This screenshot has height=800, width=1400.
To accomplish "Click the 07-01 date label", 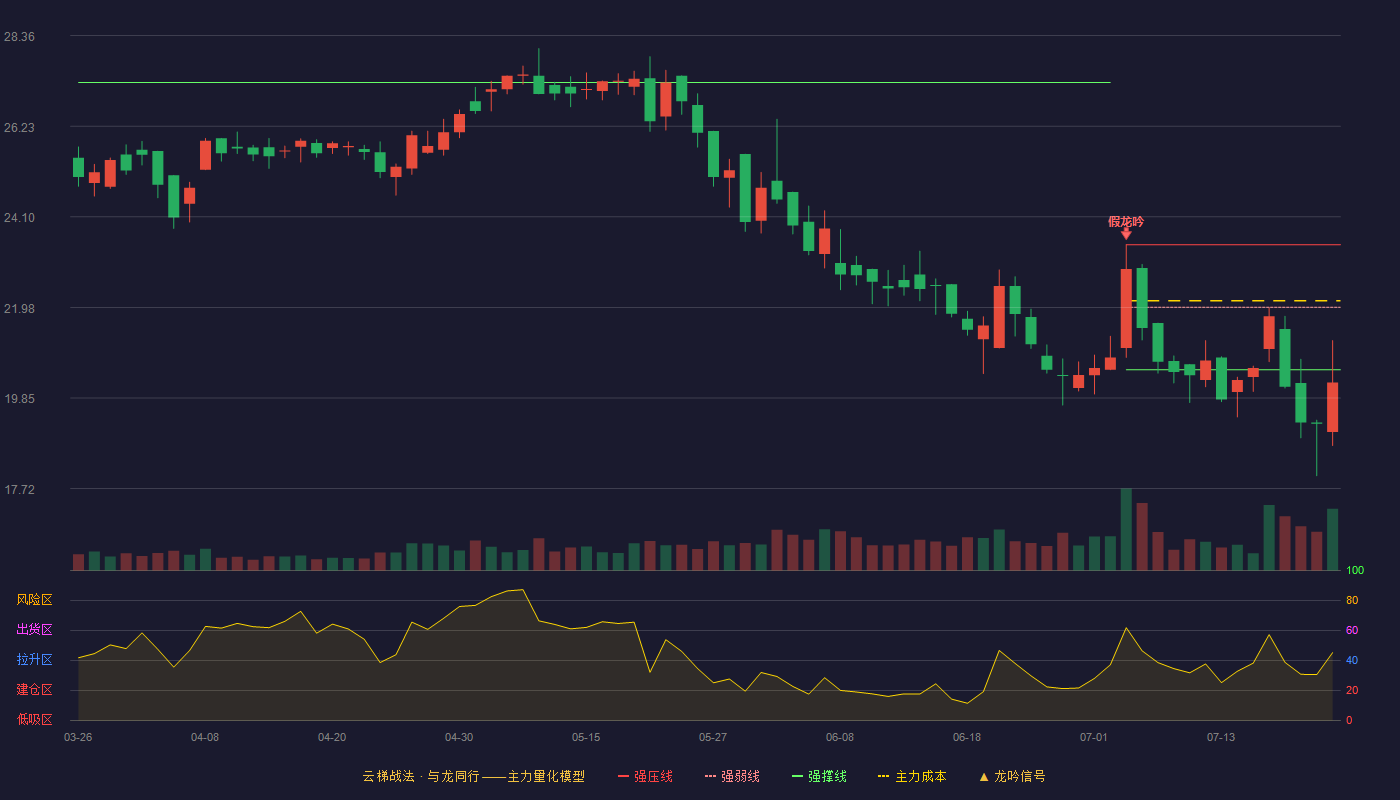I will [1094, 737].
